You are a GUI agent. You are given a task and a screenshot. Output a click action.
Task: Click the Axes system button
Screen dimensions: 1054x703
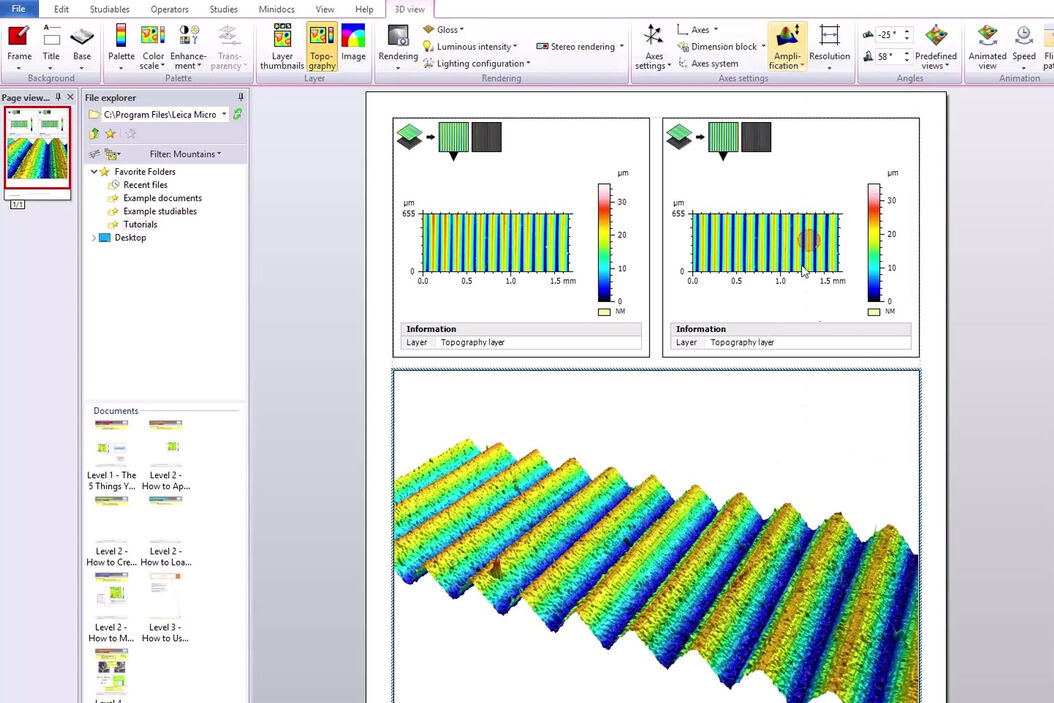(708, 63)
